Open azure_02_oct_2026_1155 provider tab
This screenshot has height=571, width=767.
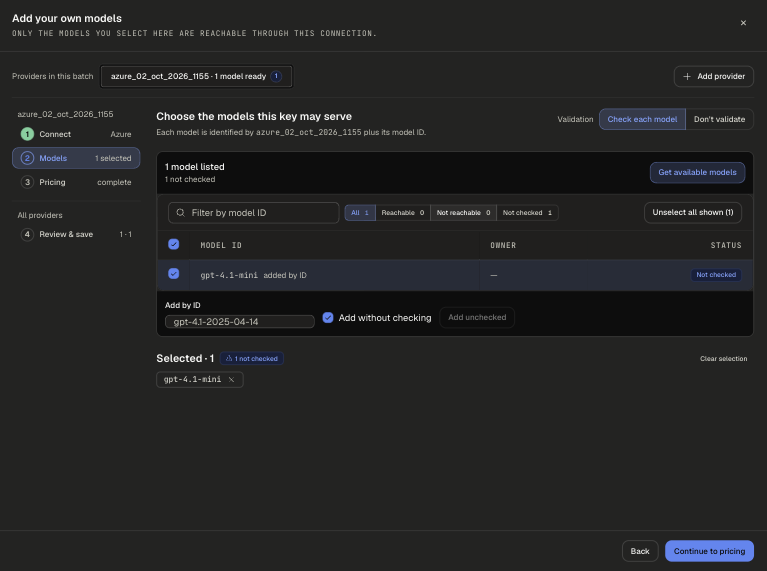tap(196, 76)
